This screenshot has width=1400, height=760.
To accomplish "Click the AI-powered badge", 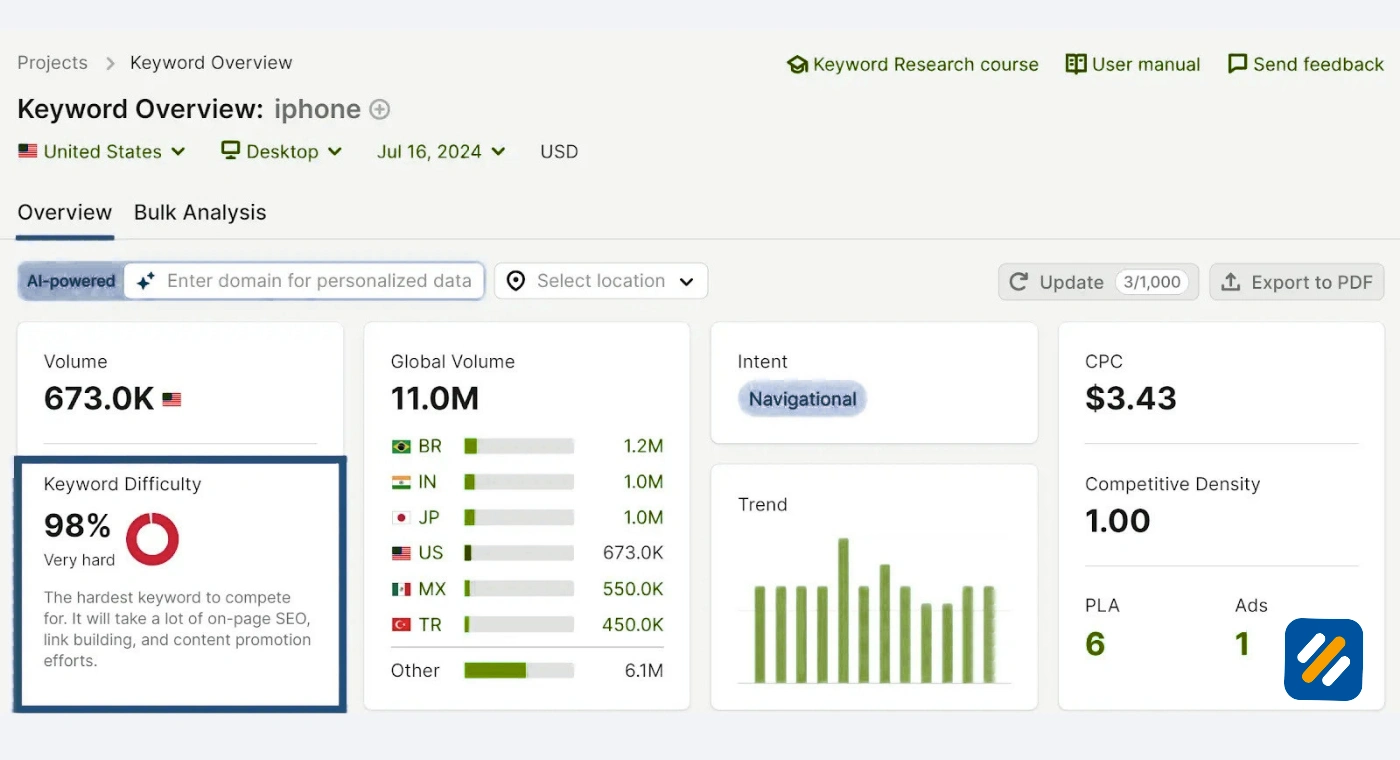I will coord(71,281).
